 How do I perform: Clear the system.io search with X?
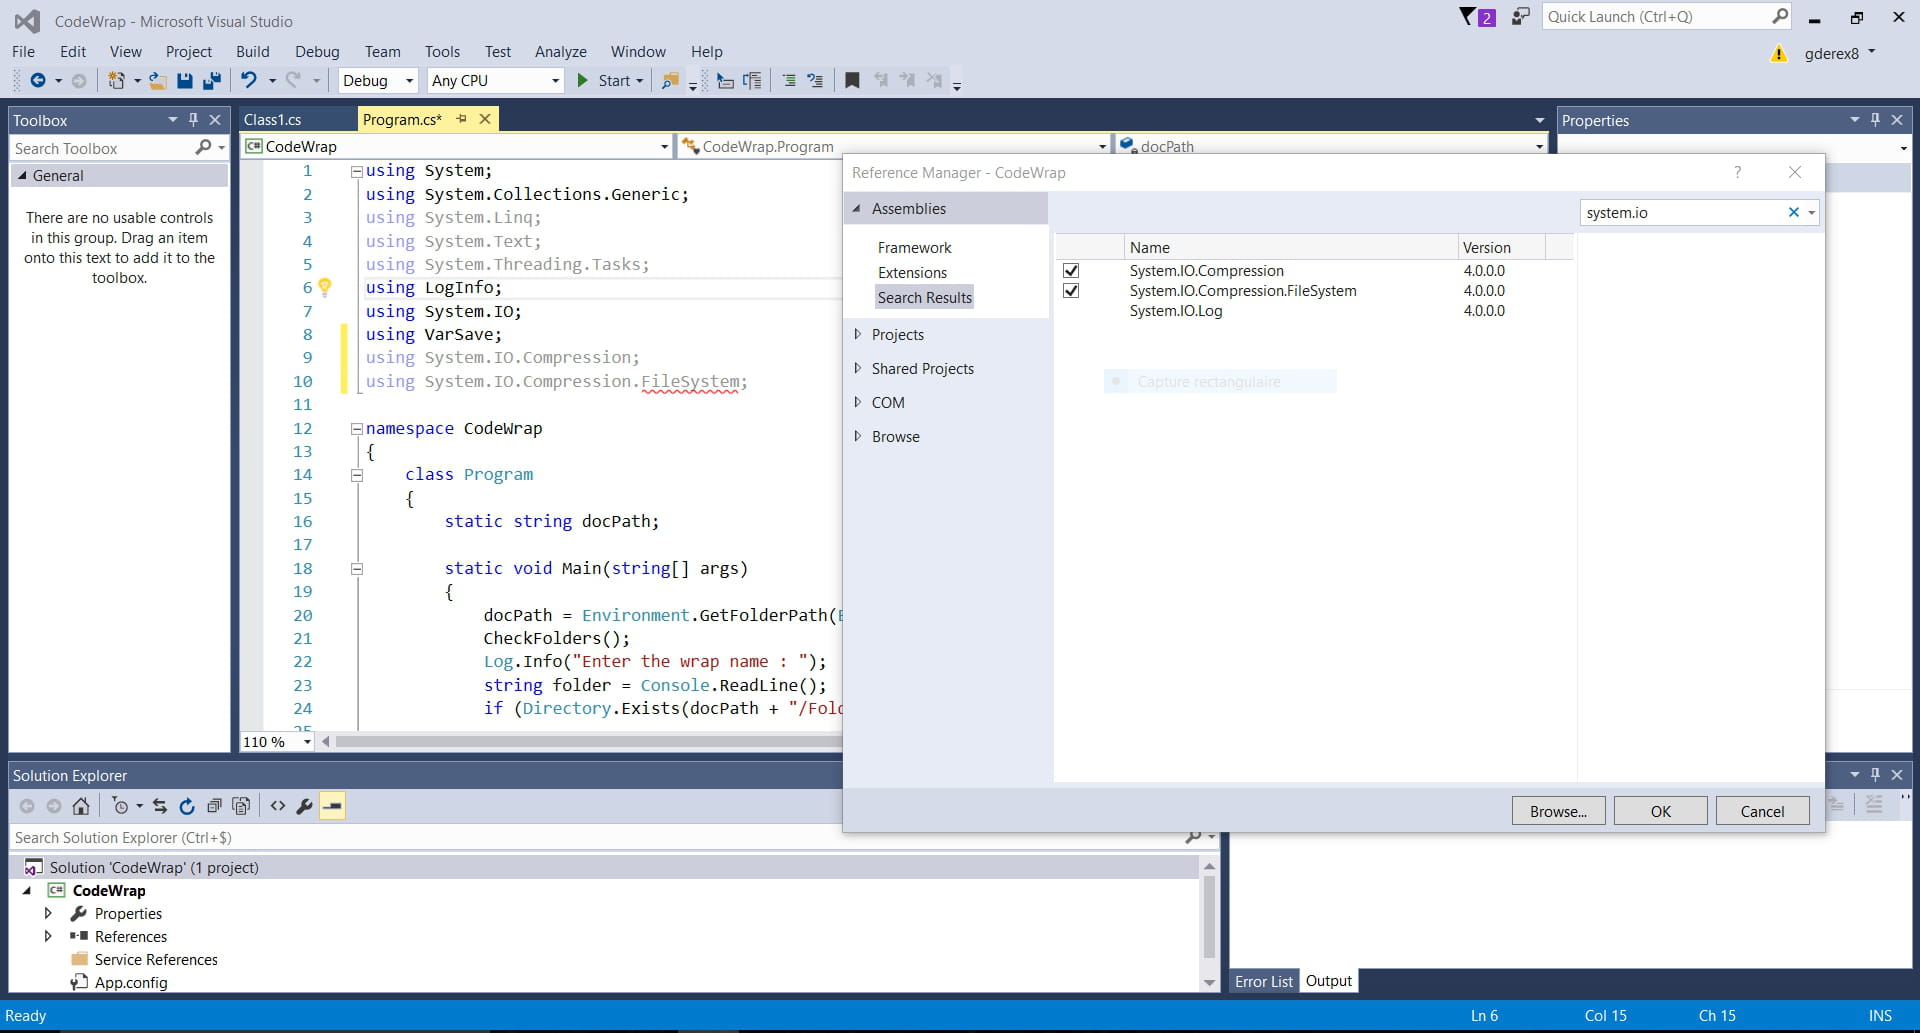click(x=1793, y=212)
